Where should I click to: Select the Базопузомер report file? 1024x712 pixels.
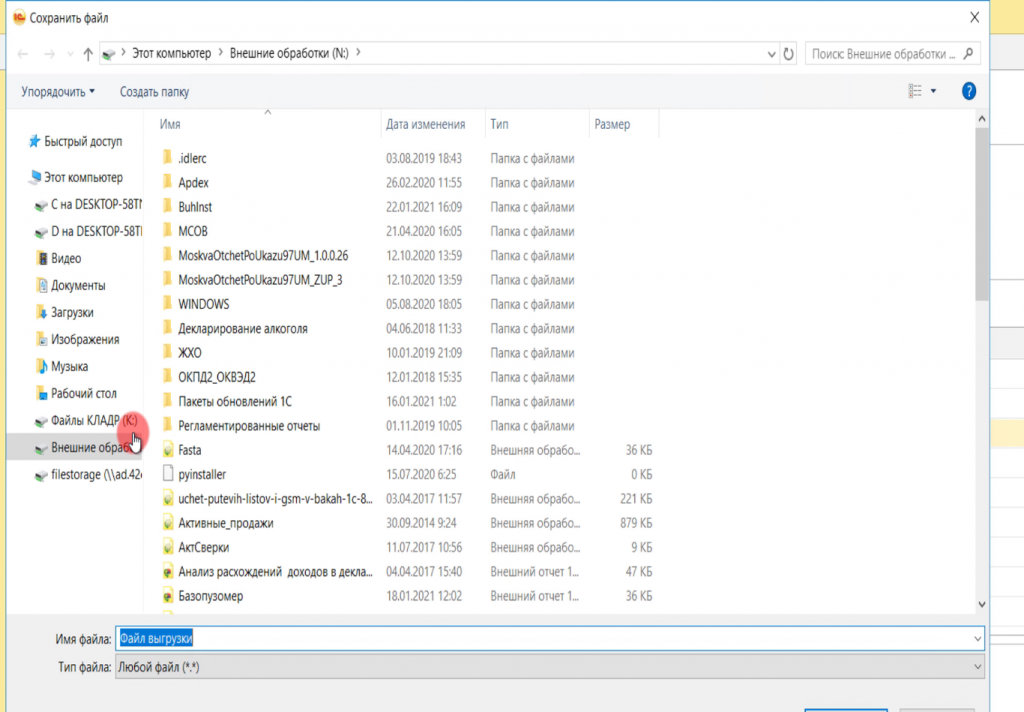210,596
